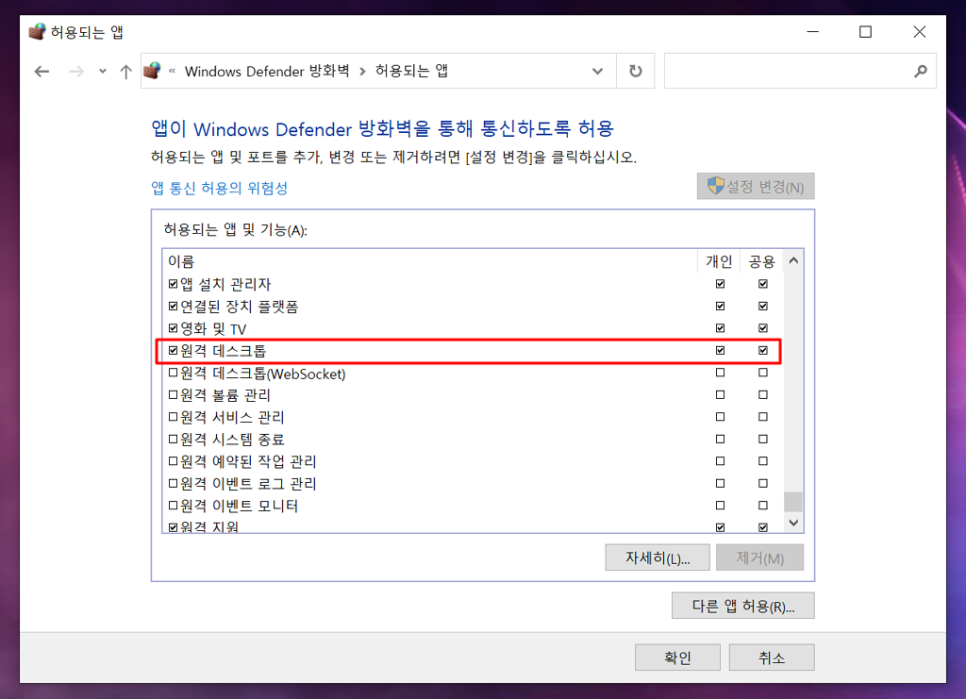Toggle 개인 checkbox for 앱 설치 관리자
The height and width of the screenshot is (699, 966).
720,284
